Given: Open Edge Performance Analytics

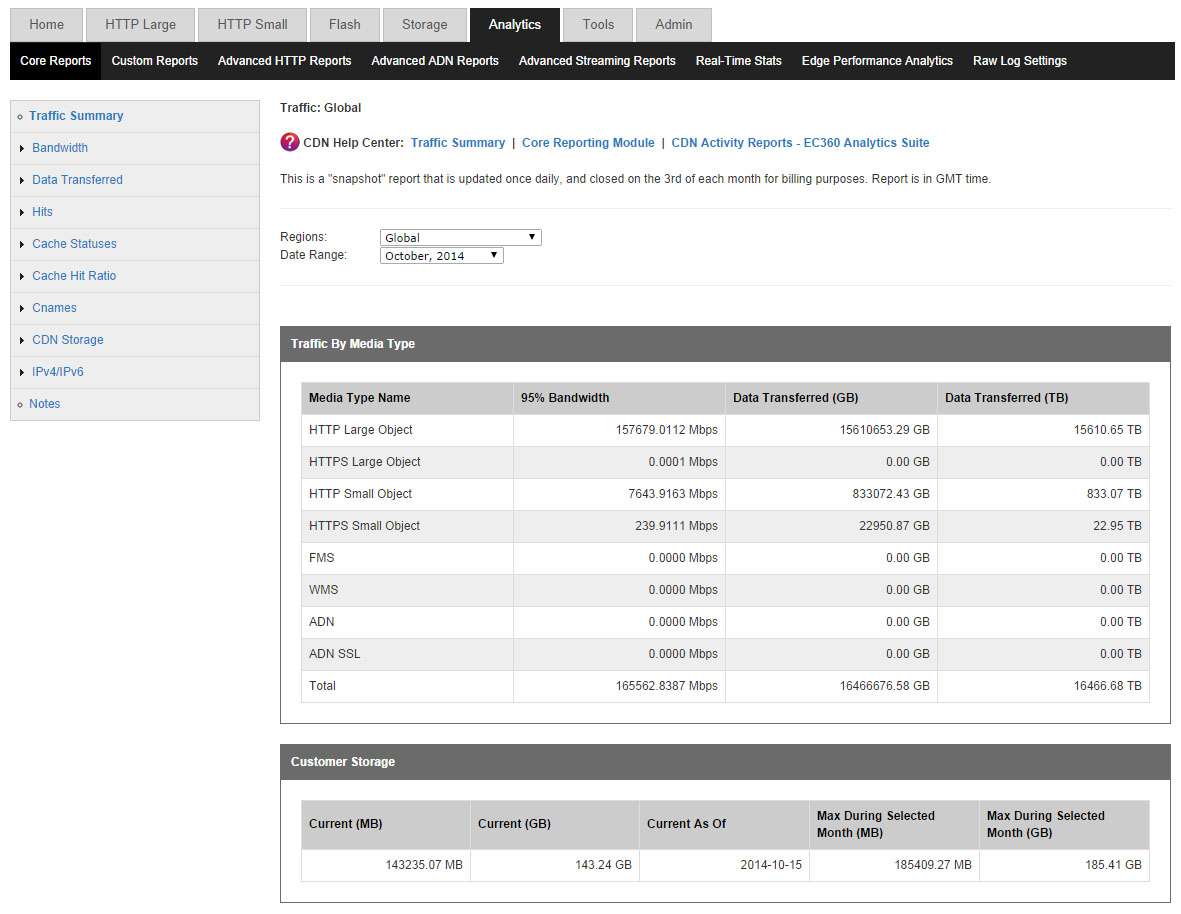Looking at the screenshot, I should click(877, 61).
